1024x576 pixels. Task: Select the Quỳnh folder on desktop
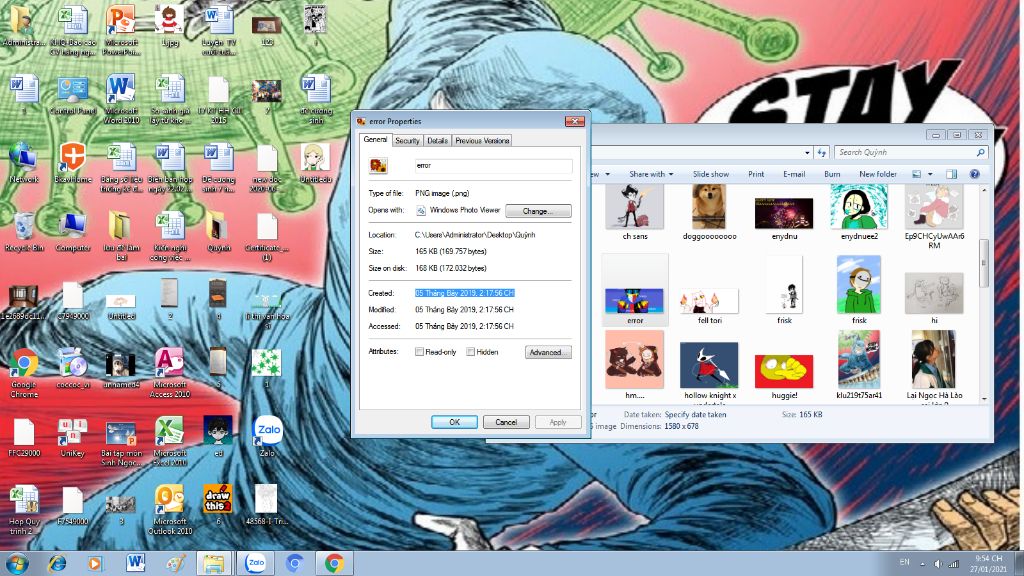pos(218,232)
